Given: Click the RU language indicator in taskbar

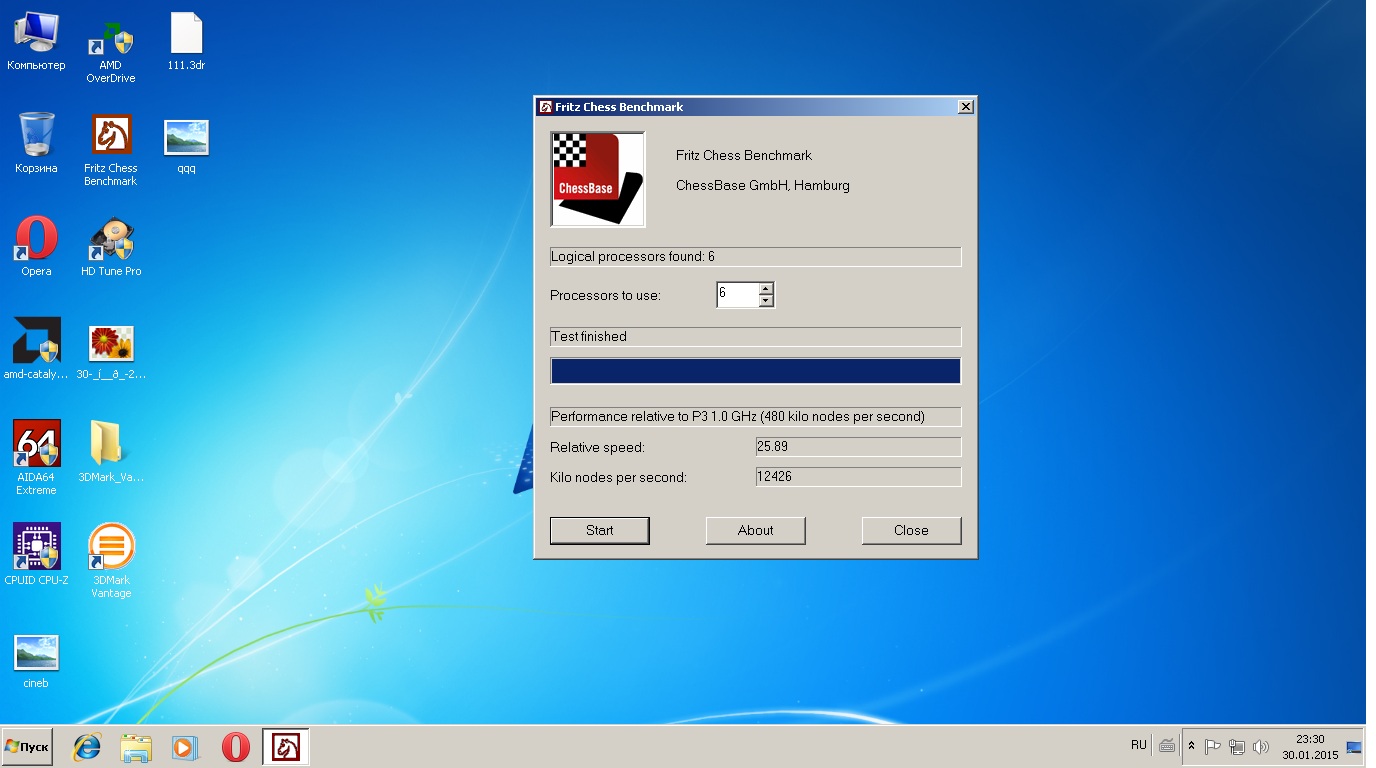Looking at the screenshot, I should (x=1138, y=745).
